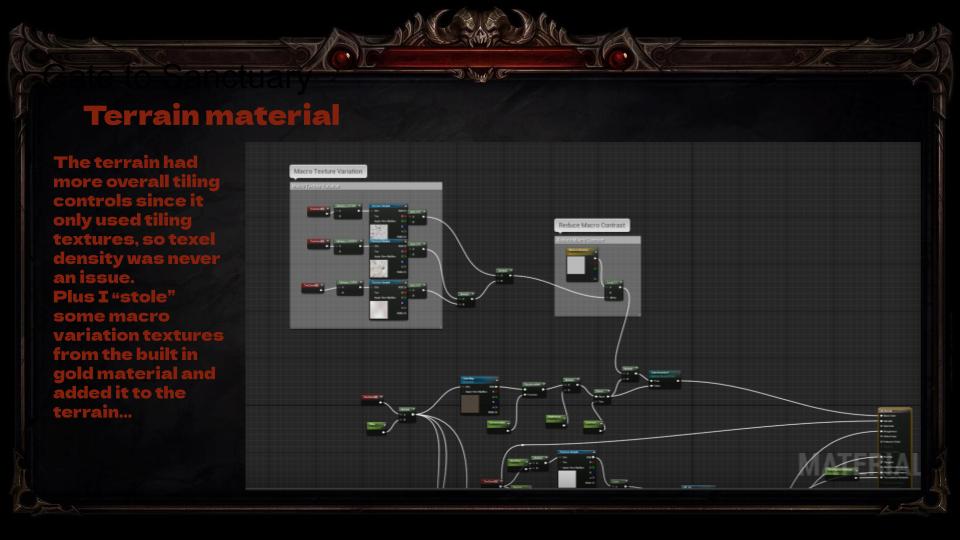
Task: Select the yellow-header node inside Reduce Macro Contrast
Action: pyautogui.click(x=580, y=250)
